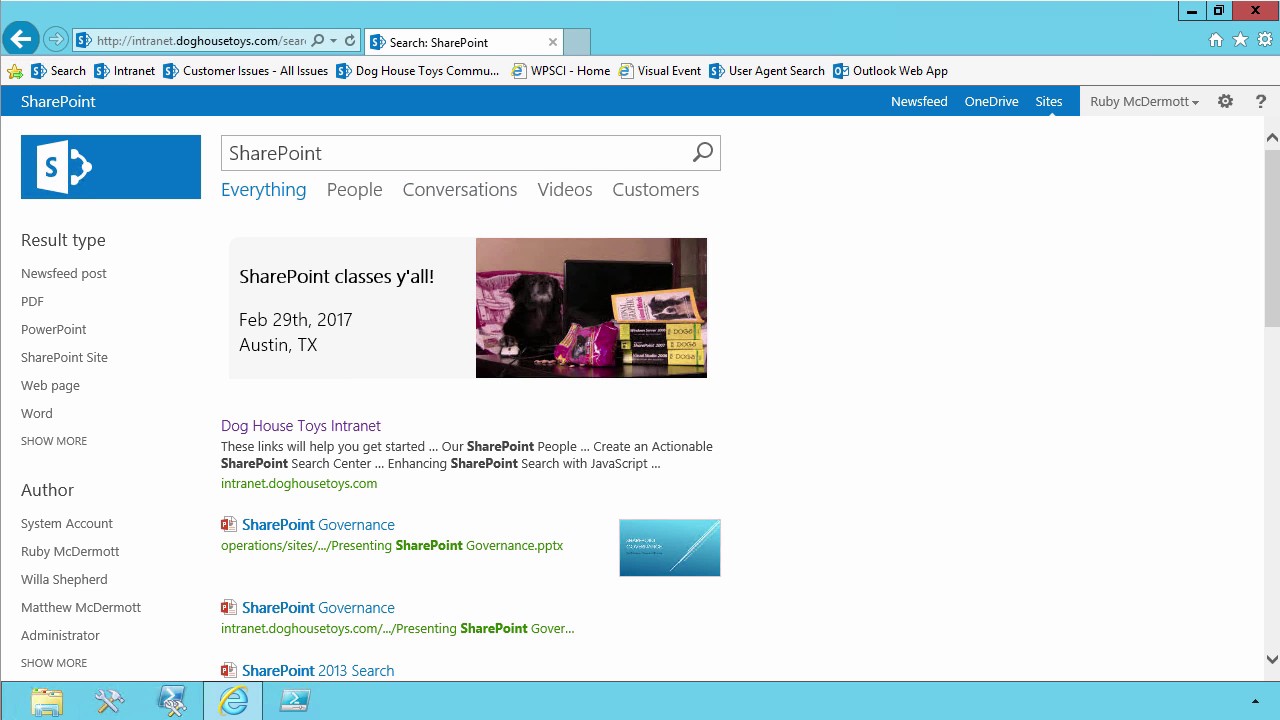Open a new blank browser tab
This screenshot has height=720, width=1280.
coord(577,42)
